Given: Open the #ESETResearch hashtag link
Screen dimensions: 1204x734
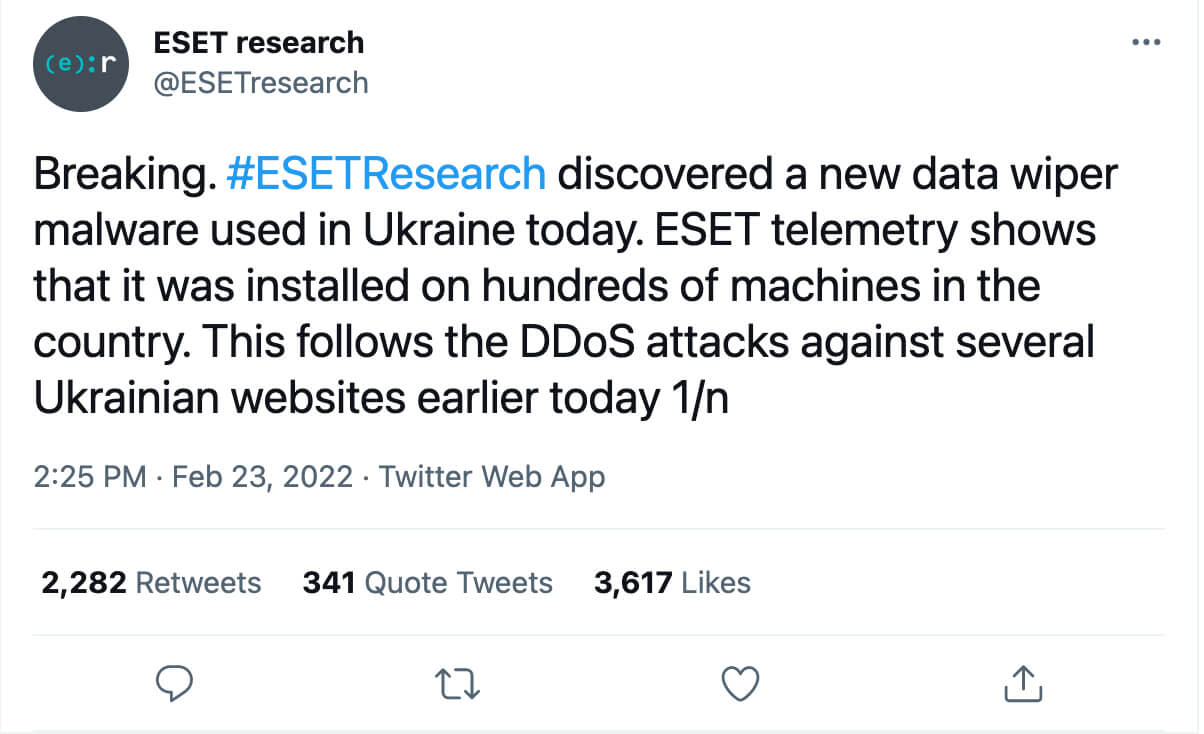Looking at the screenshot, I should pyautogui.click(x=387, y=174).
